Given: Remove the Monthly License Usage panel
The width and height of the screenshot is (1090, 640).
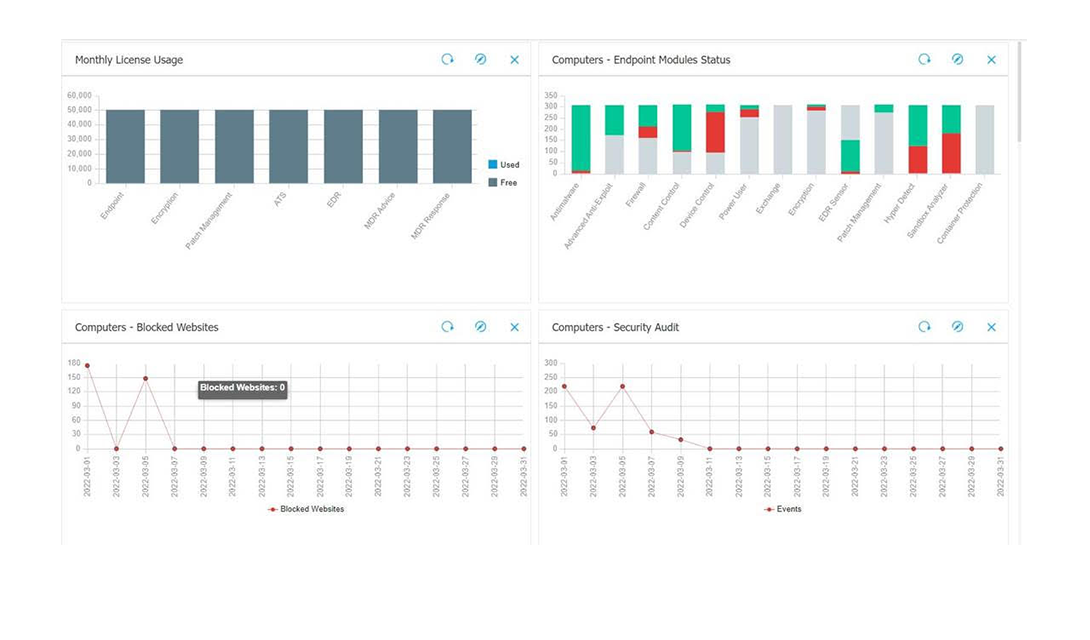Looking at the screenshot, I should pos(515,60).
